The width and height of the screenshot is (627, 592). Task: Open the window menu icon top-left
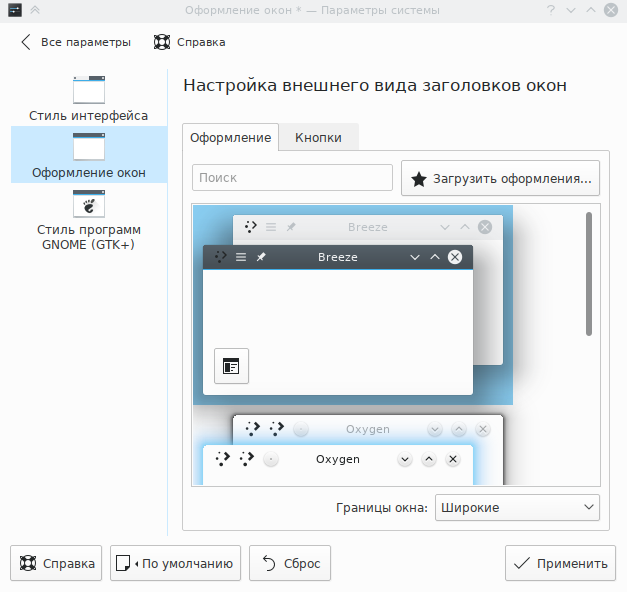pos(16,10)
